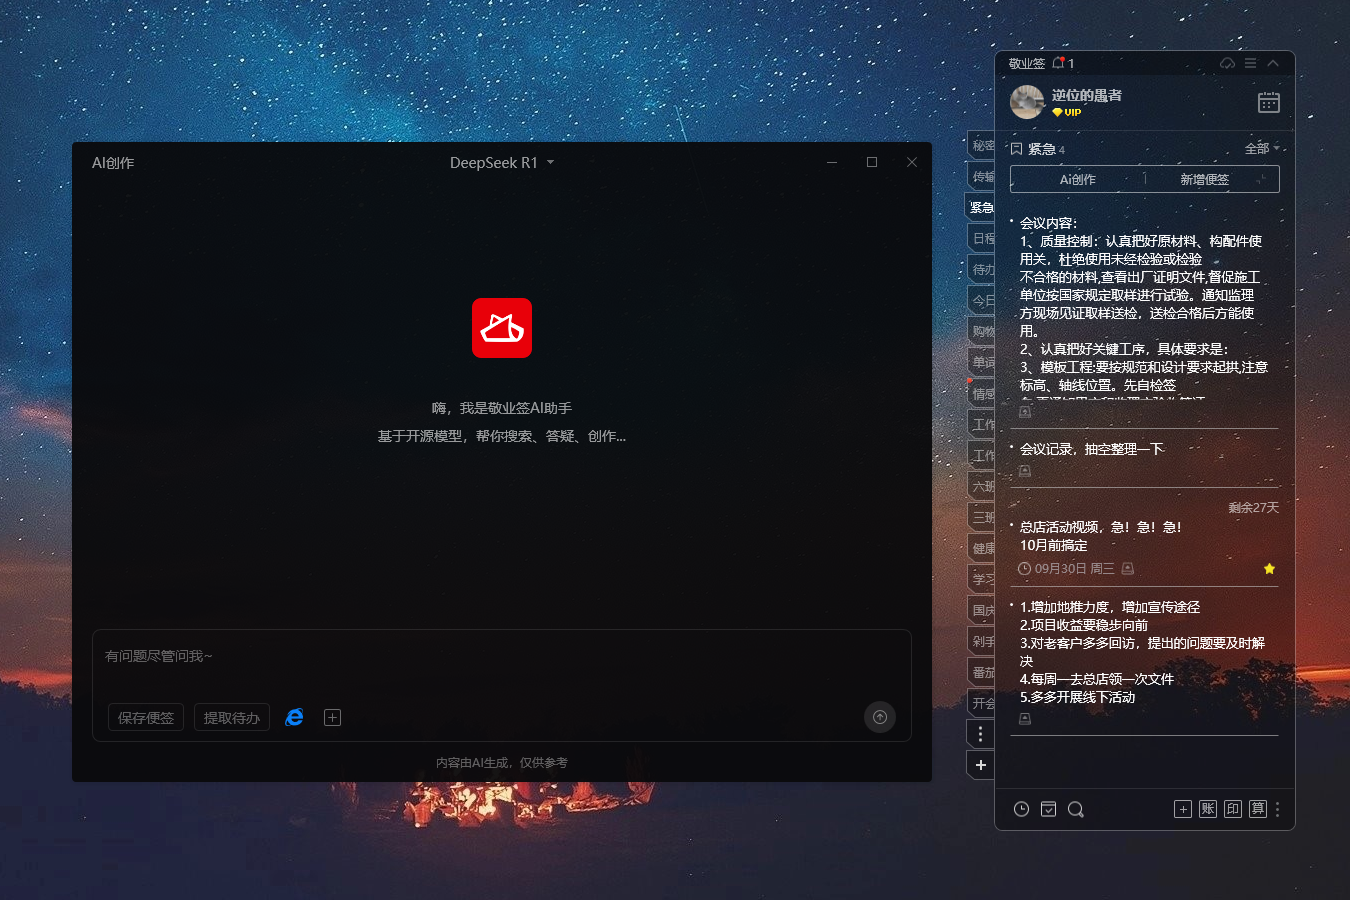Switch to the 传输 category tab
The height and width of the screenshot is (900, 1350).
pos(982,176)
